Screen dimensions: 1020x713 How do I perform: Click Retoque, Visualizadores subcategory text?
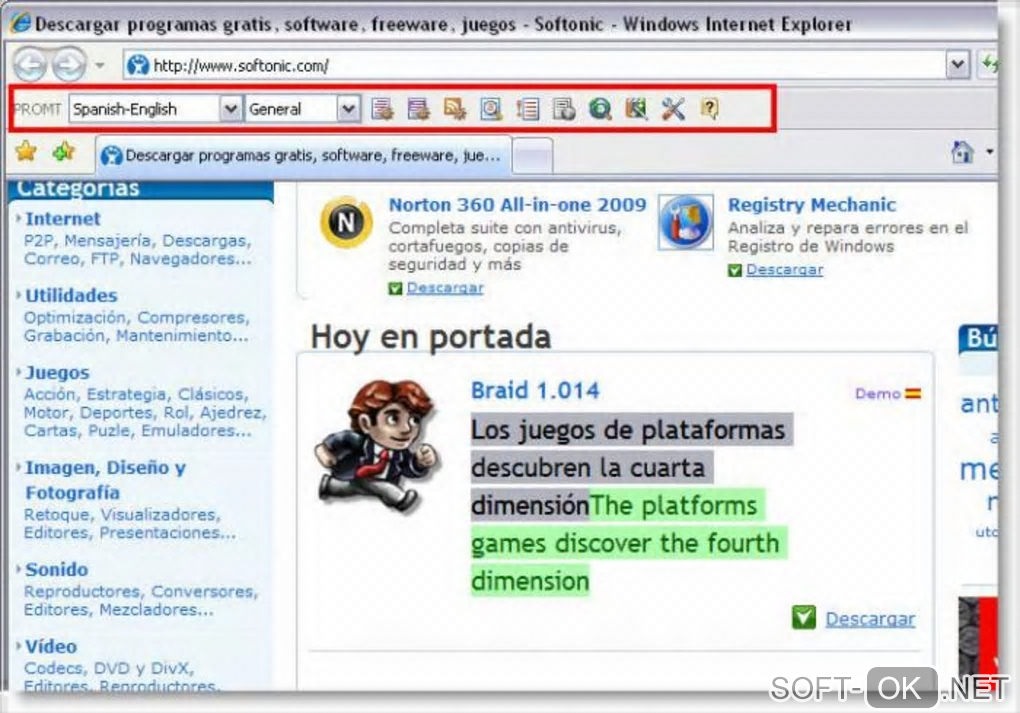(122, 515)
